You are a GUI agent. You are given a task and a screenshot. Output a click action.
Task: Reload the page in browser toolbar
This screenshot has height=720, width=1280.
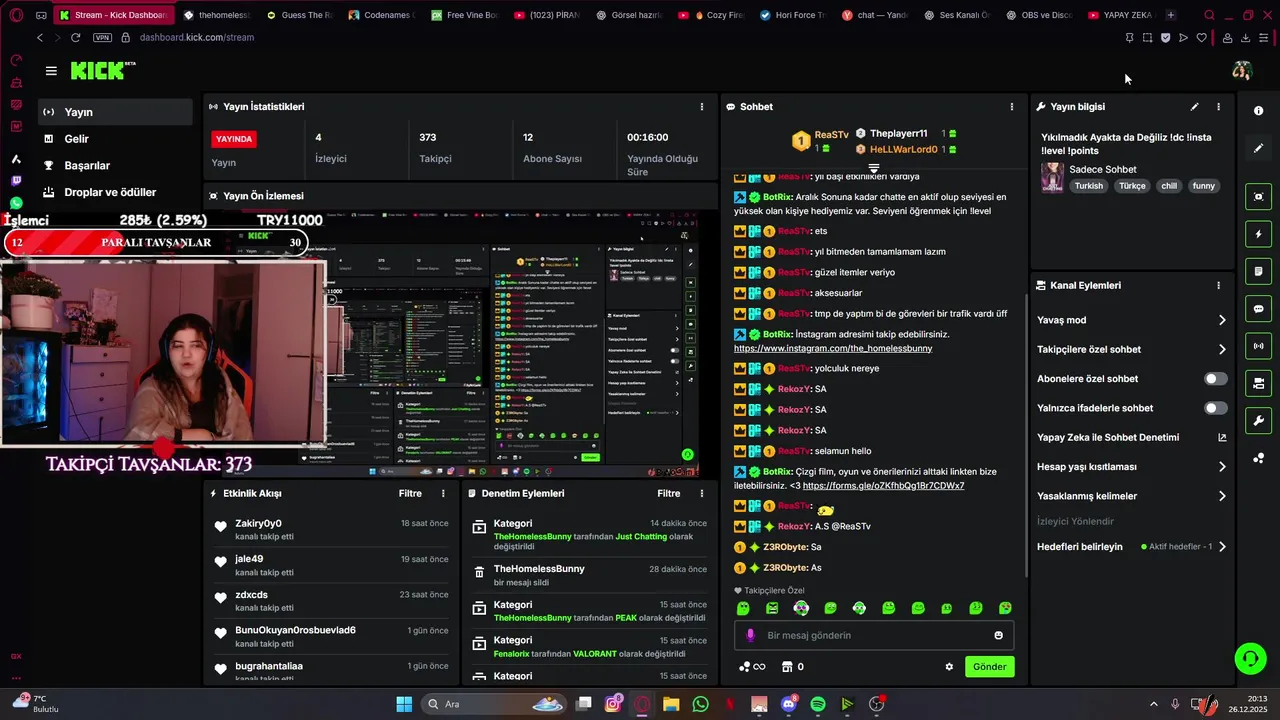[75, 37]
